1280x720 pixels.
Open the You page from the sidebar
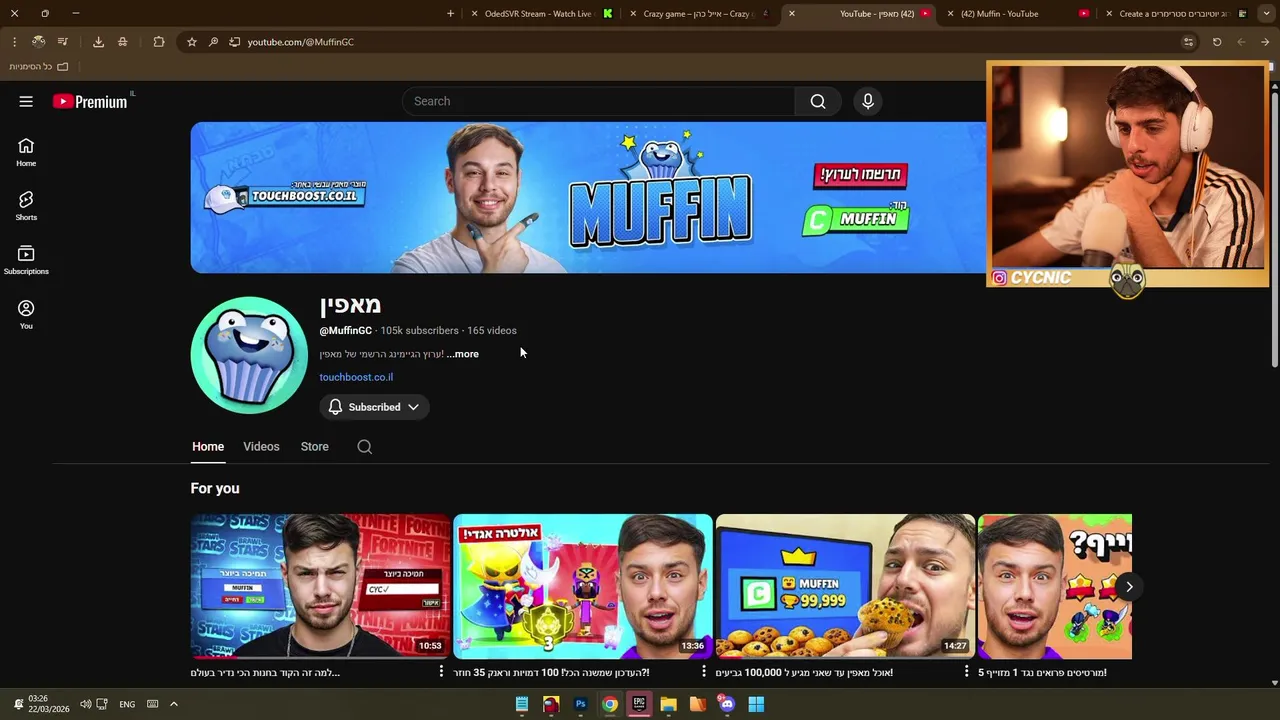26,315
